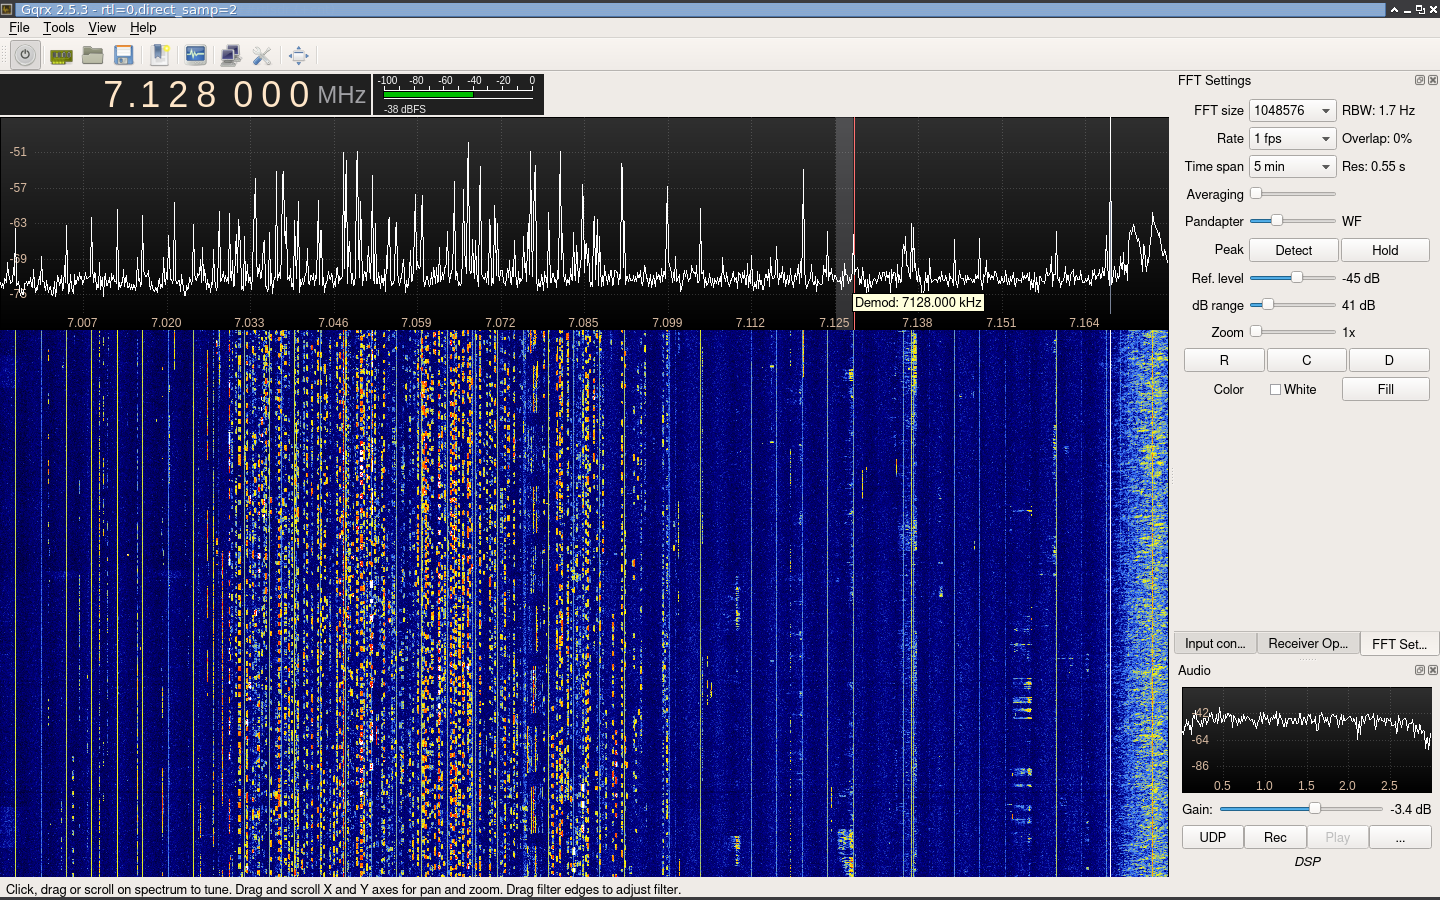Click the 7.151 frequency axis label

1001,323
